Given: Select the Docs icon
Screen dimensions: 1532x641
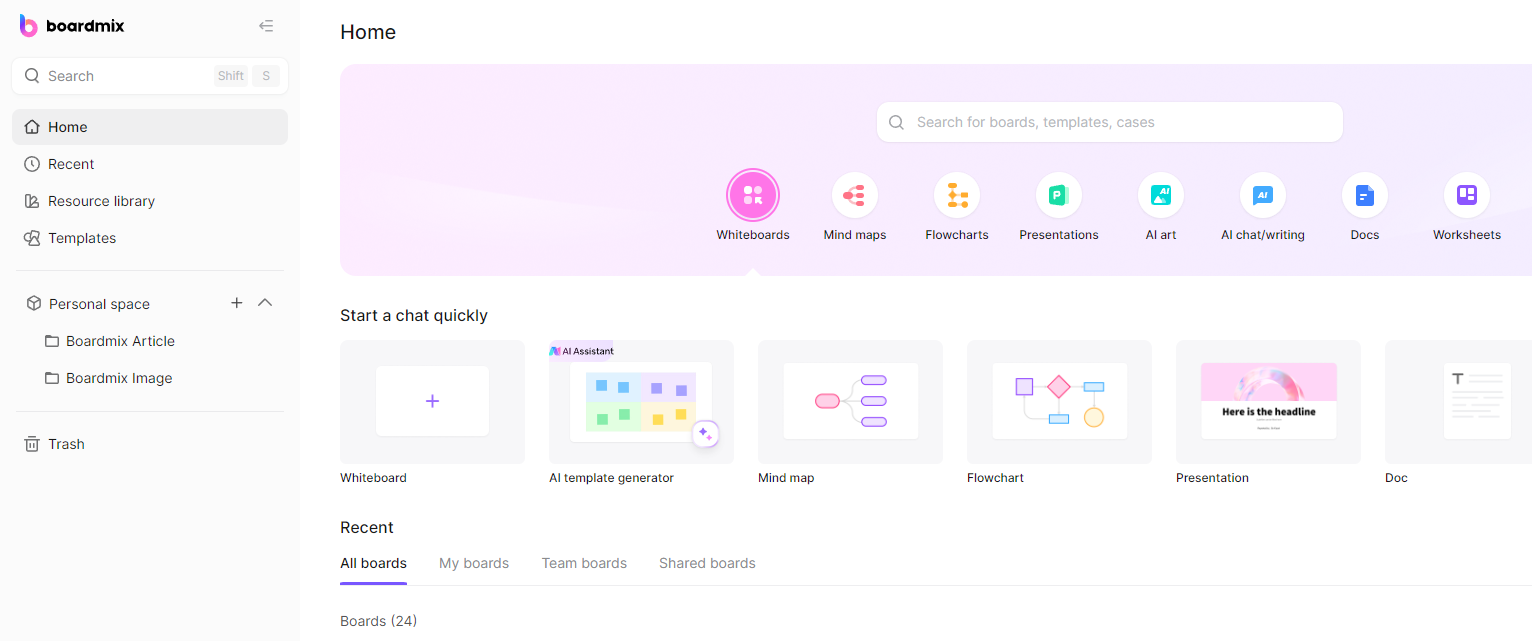Looking at the screenshot, I should coord(1364,195).
